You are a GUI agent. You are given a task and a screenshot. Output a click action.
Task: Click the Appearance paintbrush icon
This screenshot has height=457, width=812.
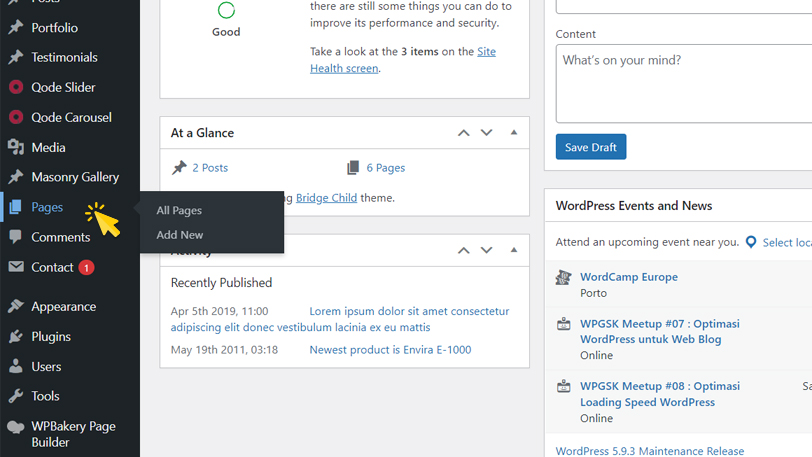[x=15, y=307]
